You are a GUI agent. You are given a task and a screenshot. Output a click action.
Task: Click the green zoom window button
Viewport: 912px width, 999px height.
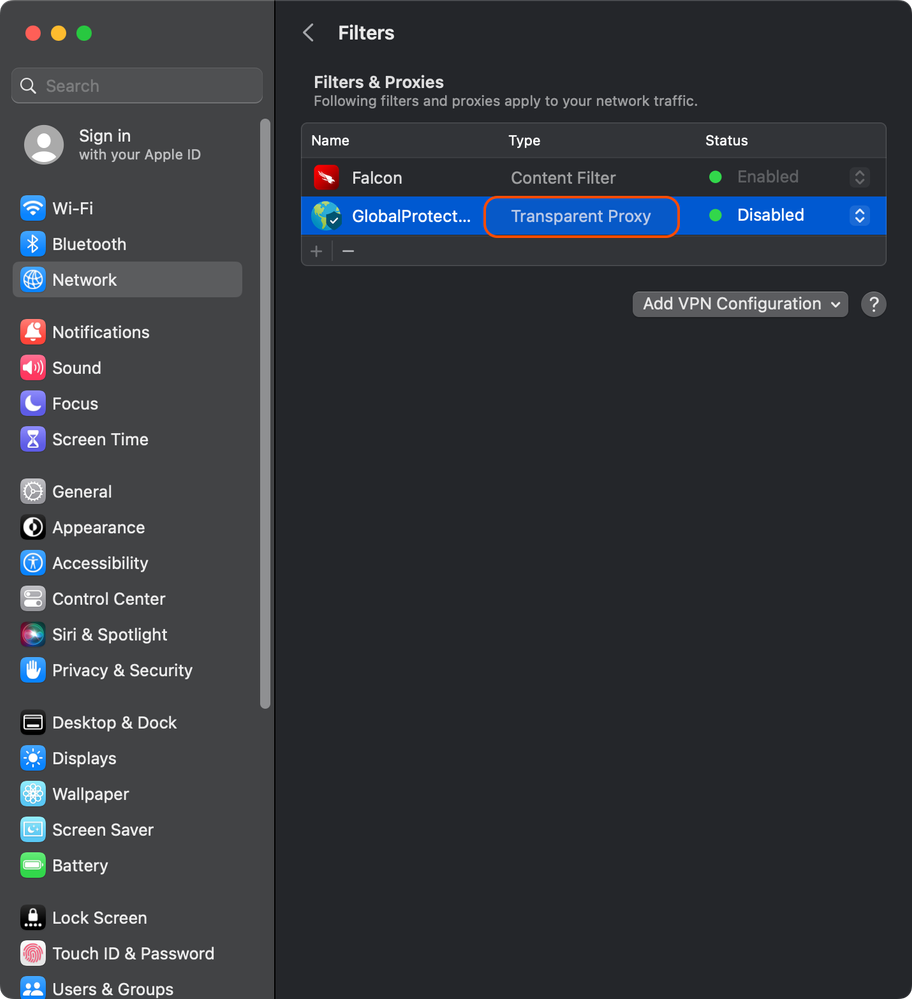(x=84, y=33)
